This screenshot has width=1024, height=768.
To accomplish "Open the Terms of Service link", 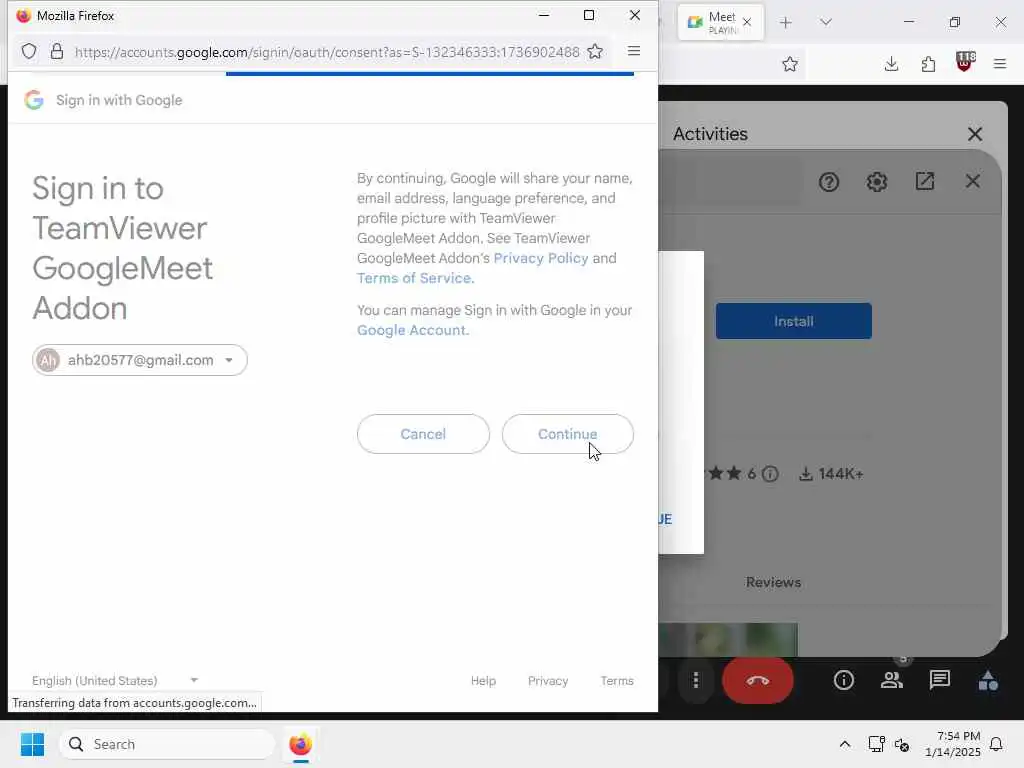I will pyautogui.click(x=415, y=278).
